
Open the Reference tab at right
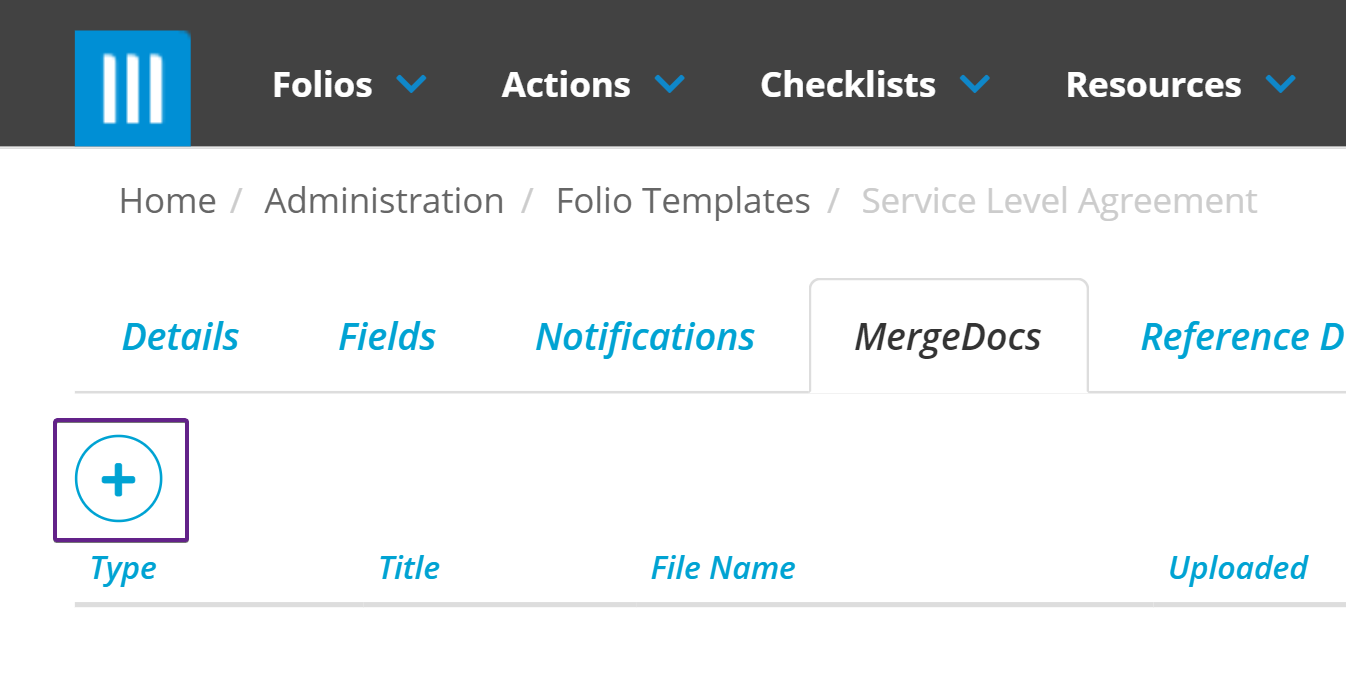pyautogui.click(x=1242, y=337)
